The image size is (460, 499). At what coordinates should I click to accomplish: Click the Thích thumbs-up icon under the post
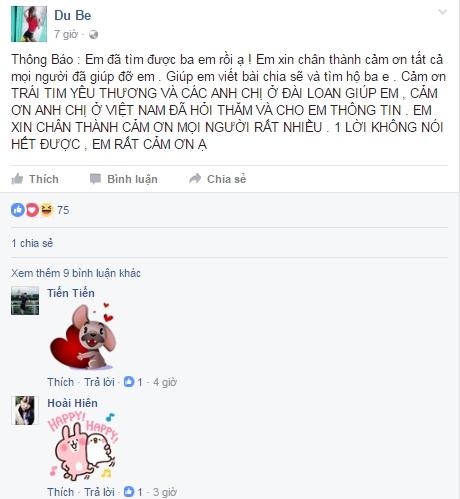click(x=17, y=179)
